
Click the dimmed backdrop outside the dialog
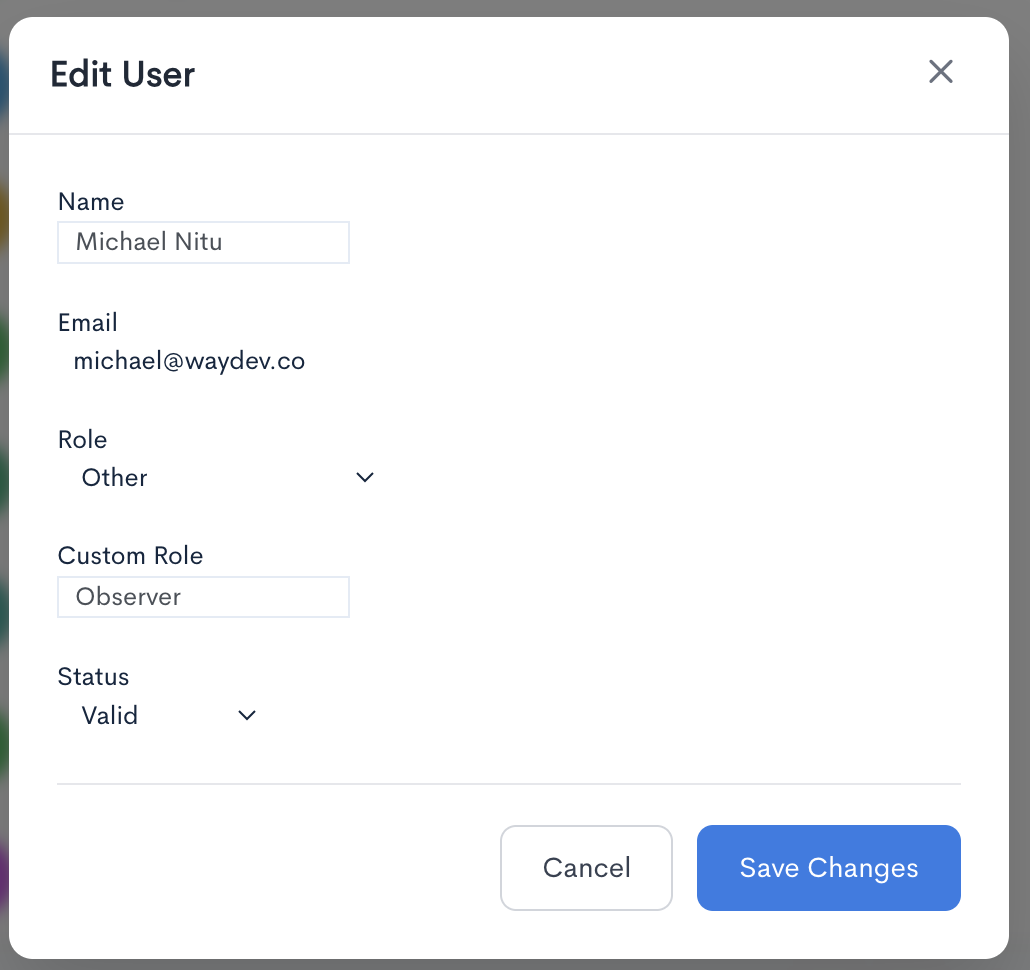(x=1019, y=500)
